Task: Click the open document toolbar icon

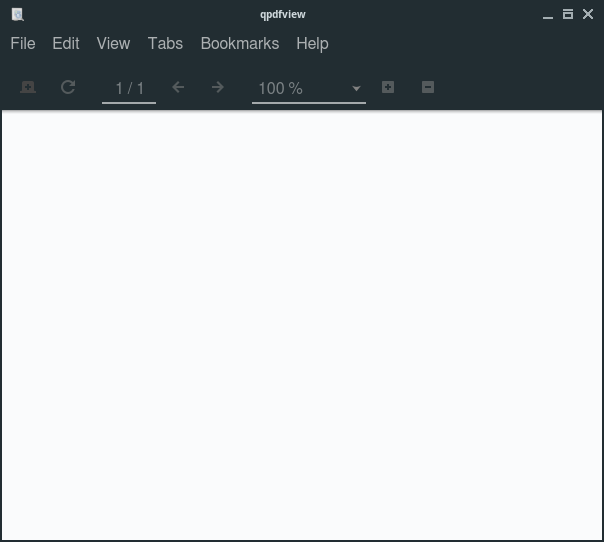Action: point(28,87)
